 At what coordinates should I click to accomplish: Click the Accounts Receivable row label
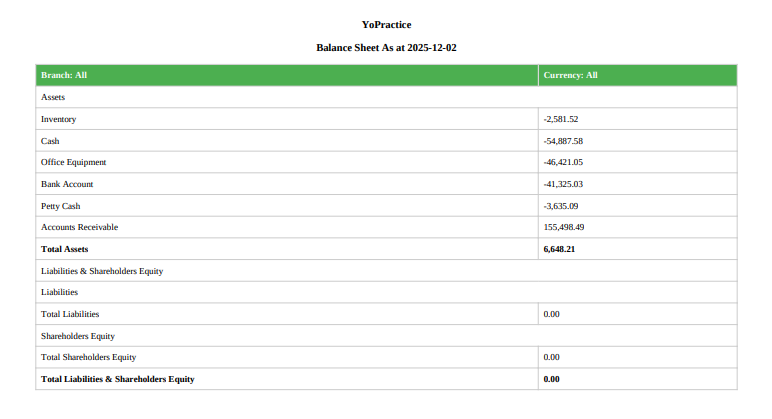coord(80,227)
